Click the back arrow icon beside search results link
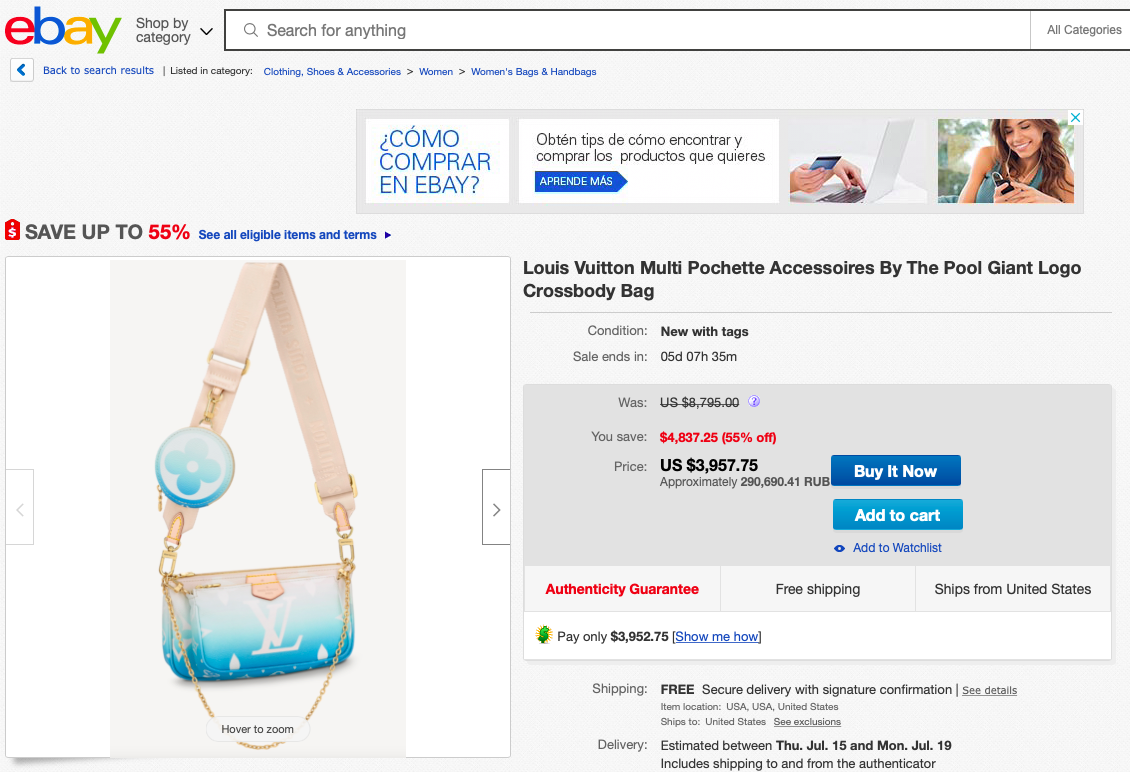Image resolution: width=1130 pixels, height=772 pixels. (x=22, y=71)
